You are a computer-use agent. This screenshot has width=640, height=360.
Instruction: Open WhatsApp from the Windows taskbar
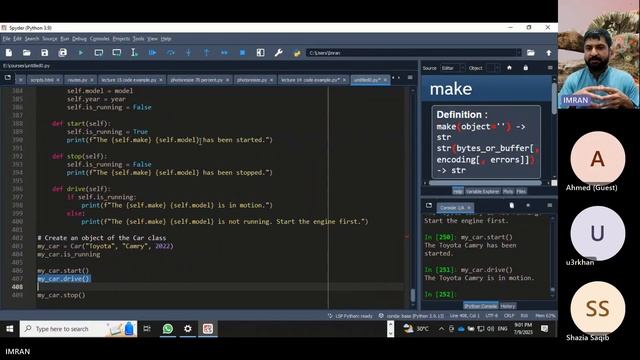click(x=168, y=329)
